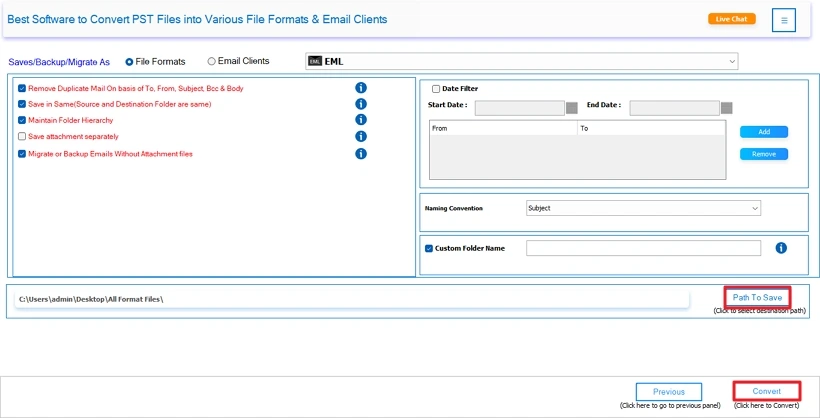Click info icon beside Remove Duplicate Mail
The height and width of the screenshot is (418, 820).
pos(361,88)
